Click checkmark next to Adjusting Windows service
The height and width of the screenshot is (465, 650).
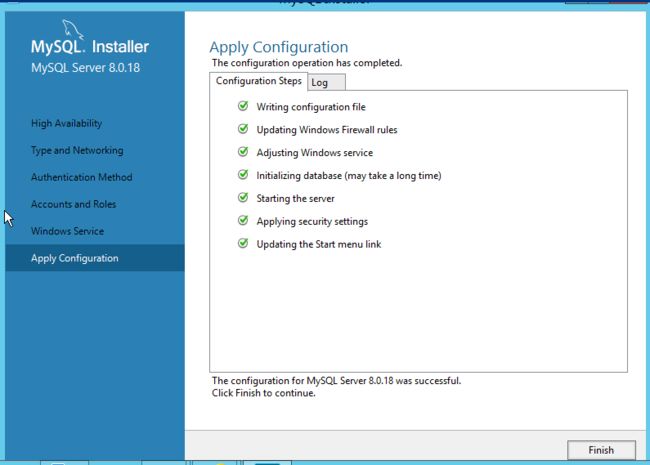point(243,152)
